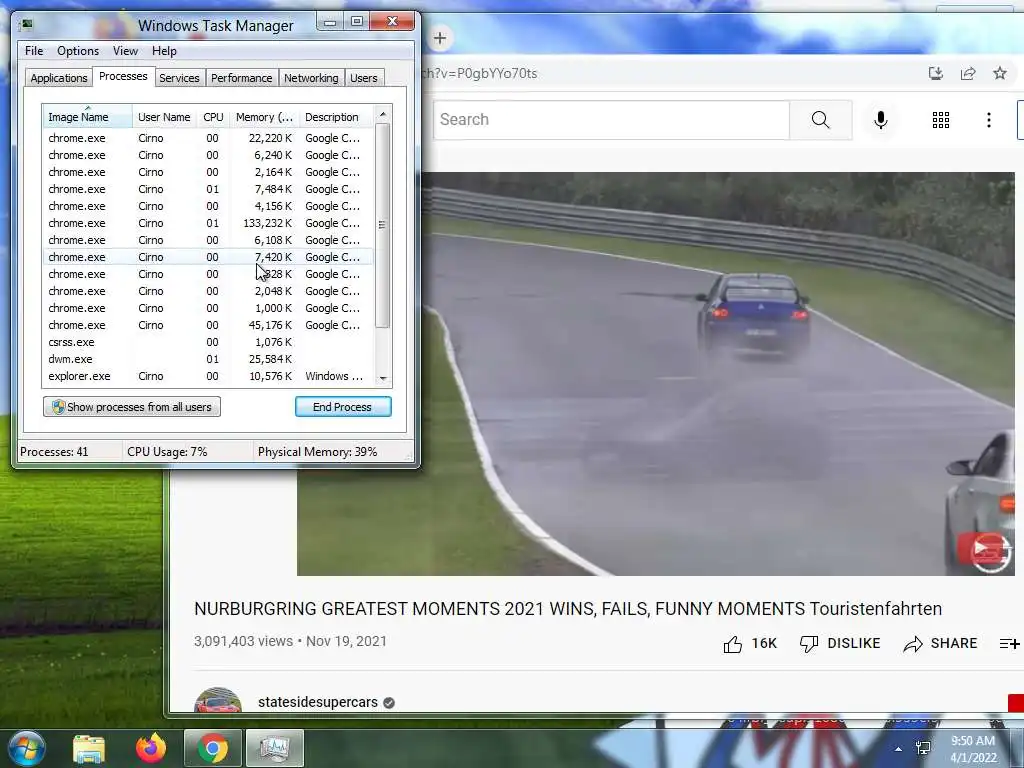Select chrome.exe using 7,484 K memory

tap(208, 189)
